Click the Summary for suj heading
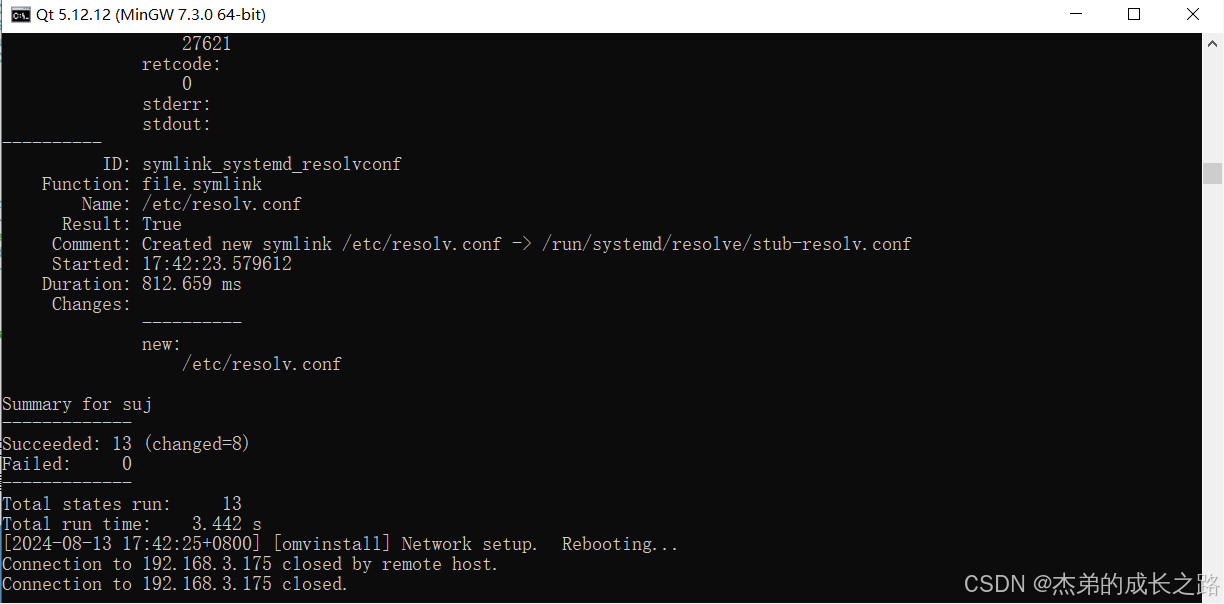Image resolution: width=1224 pixels, height=604 pixels. [77, 404]
